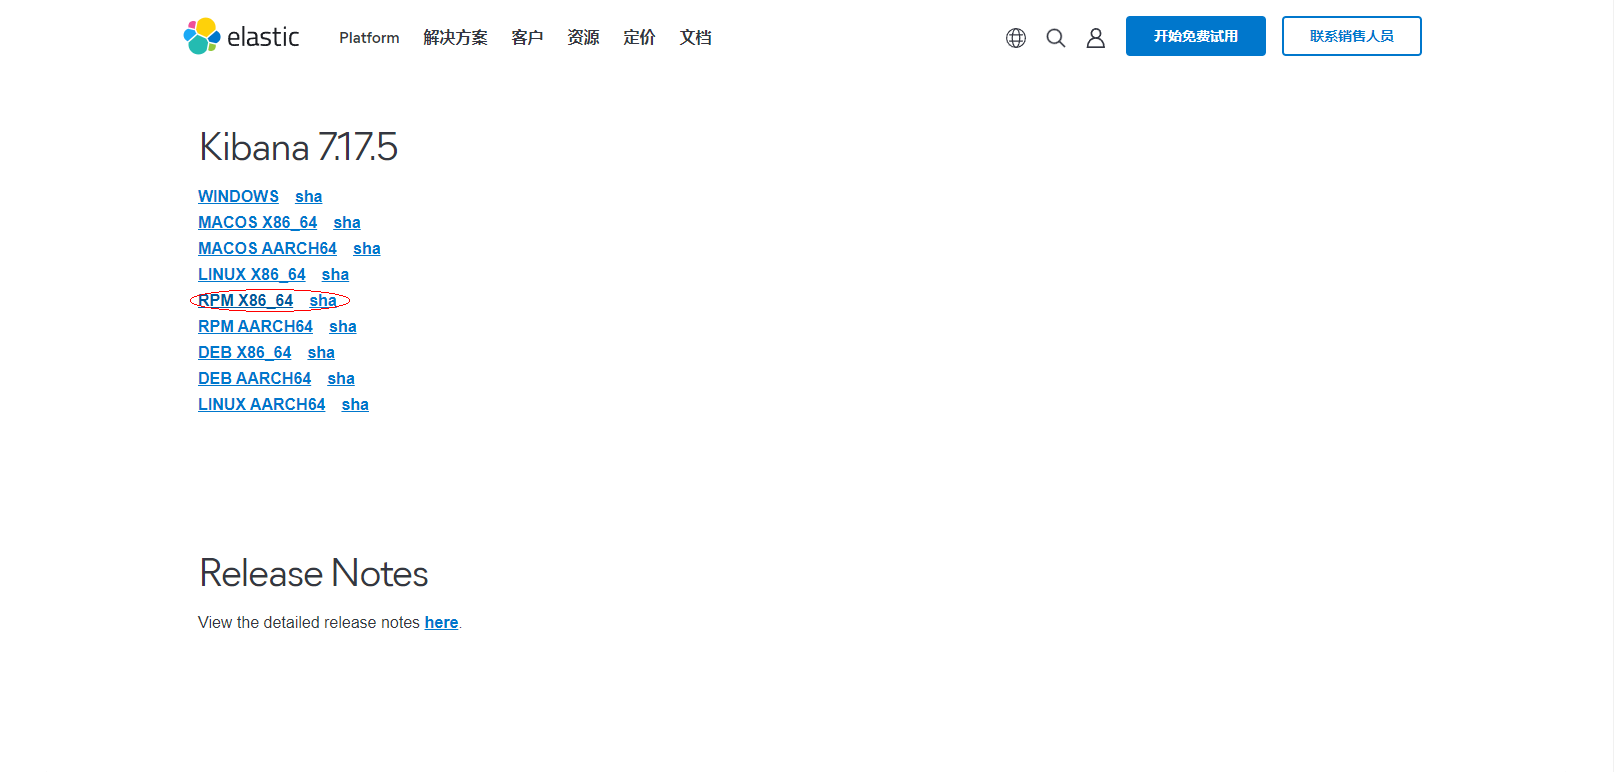Click the RPM X86_64 download link
The height and width of the screenshot is (772, 1614).
coord(246,301)
